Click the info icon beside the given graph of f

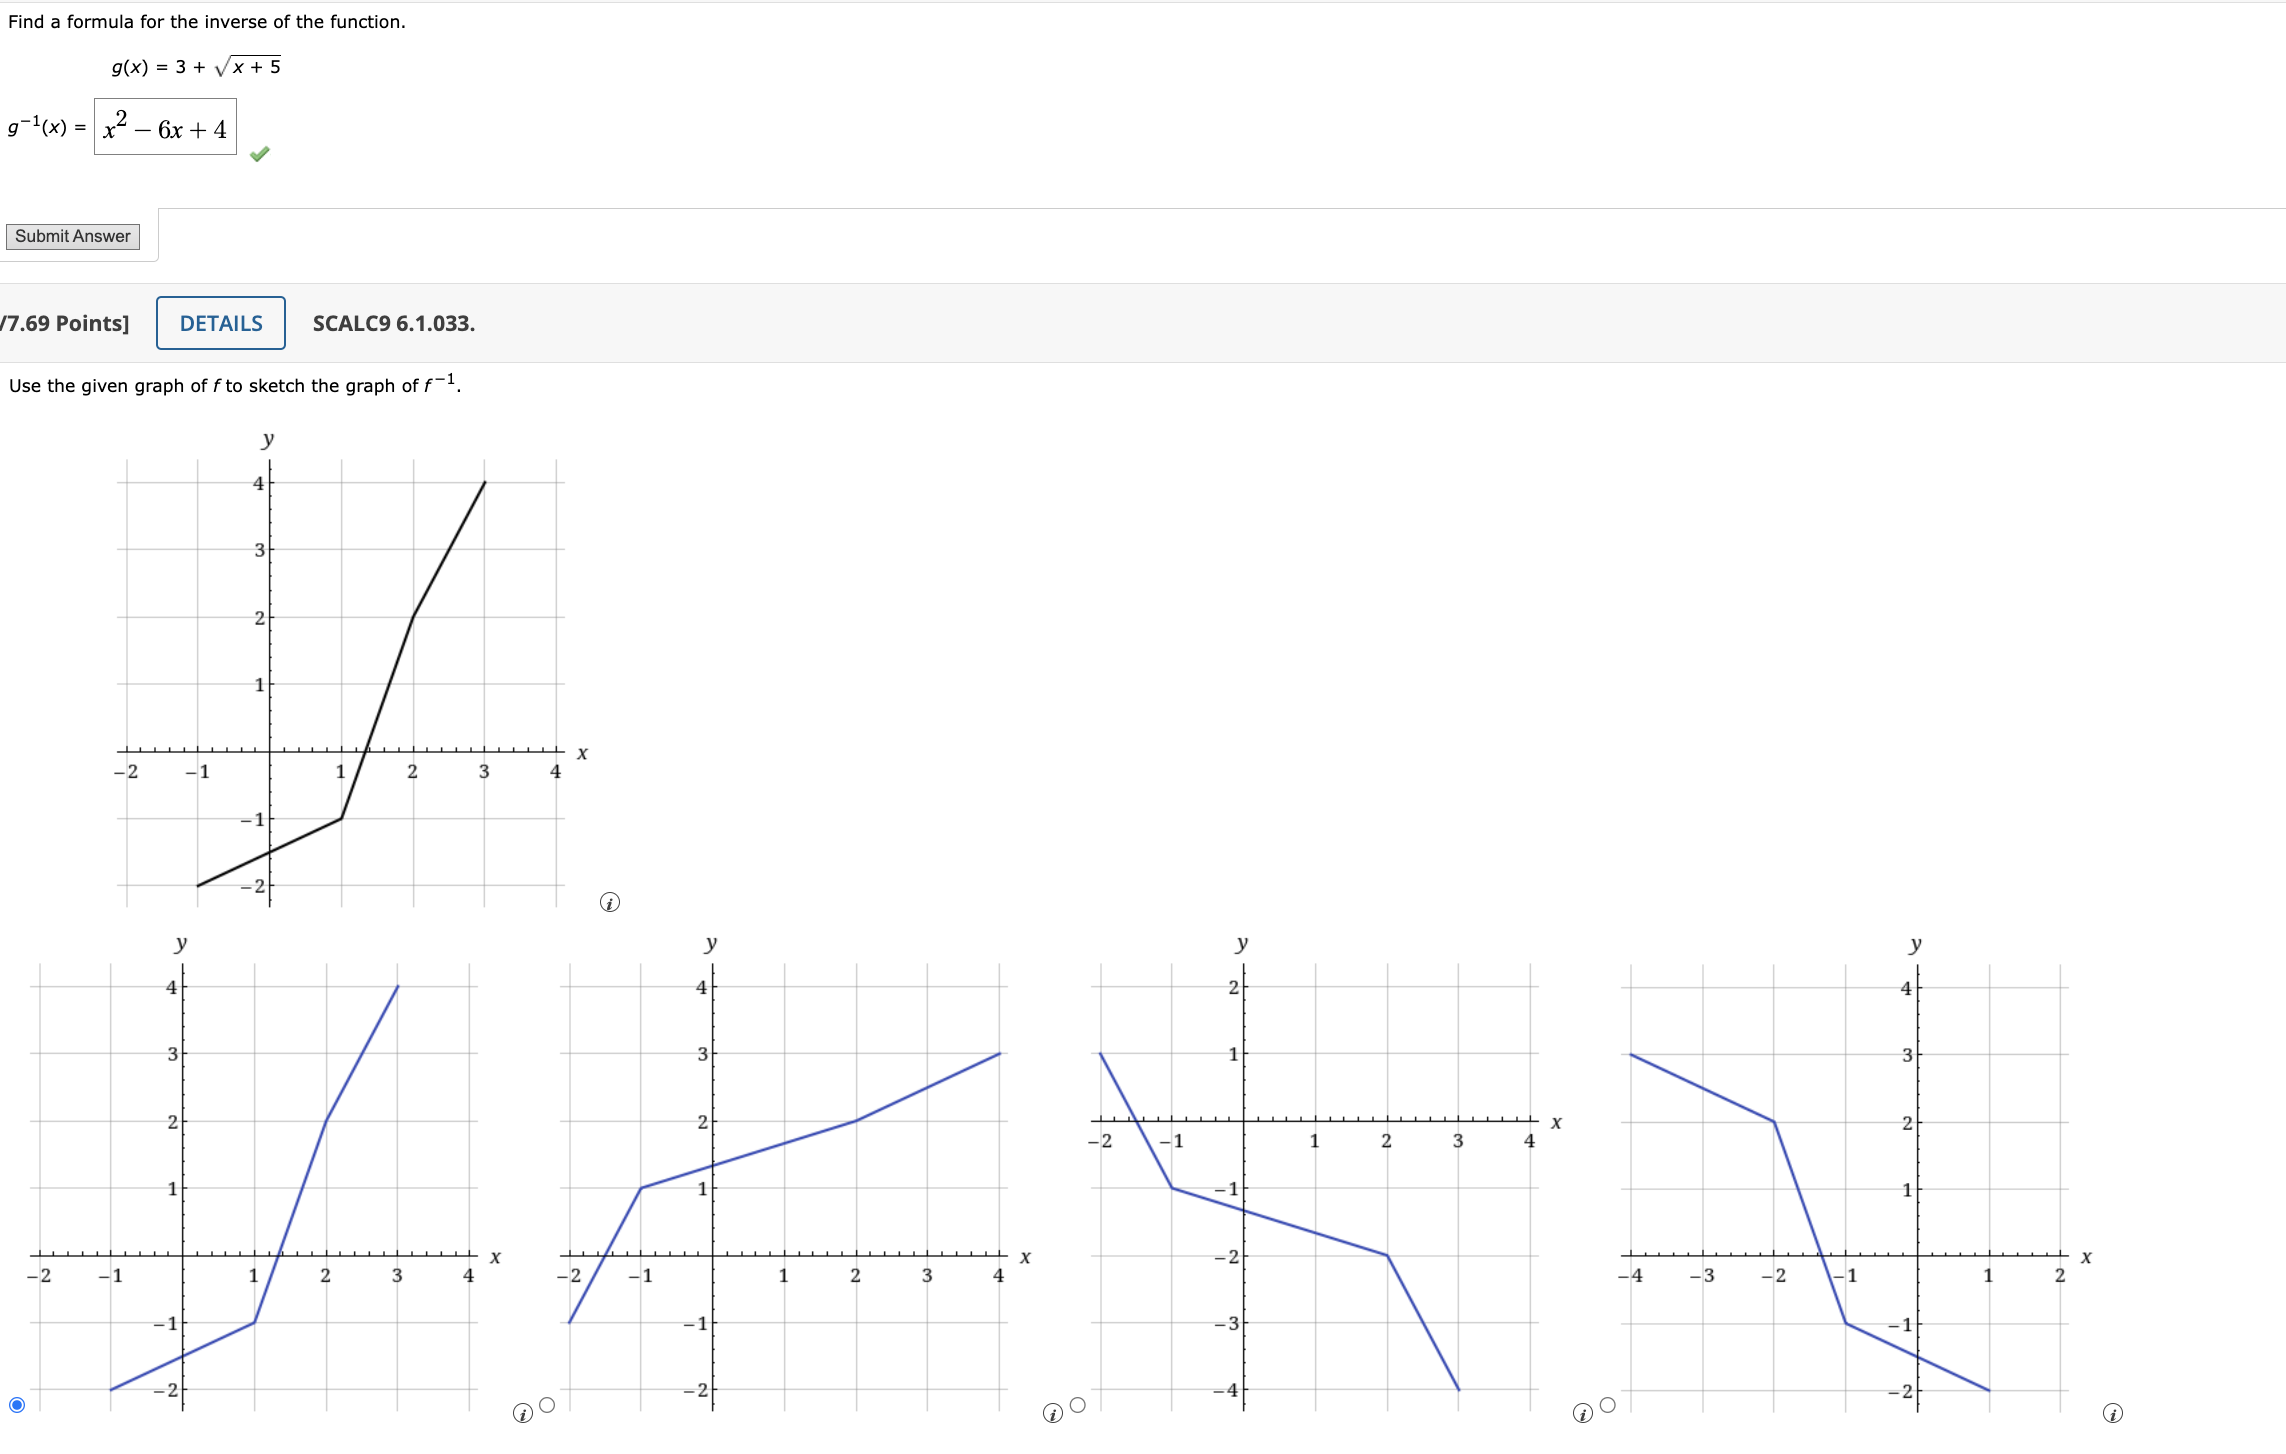[608, 902]
